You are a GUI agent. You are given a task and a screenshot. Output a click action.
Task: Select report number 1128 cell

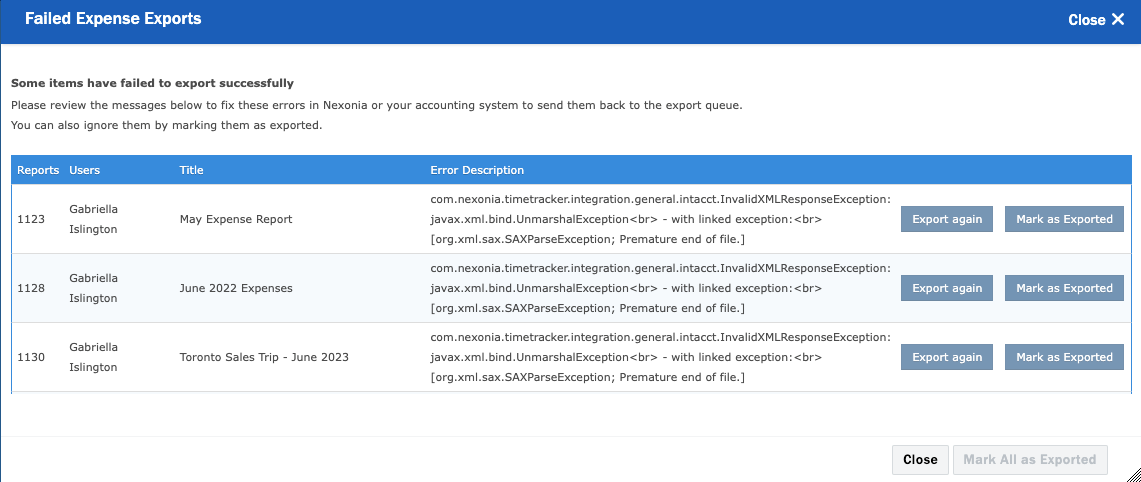(x=31, y=288)
